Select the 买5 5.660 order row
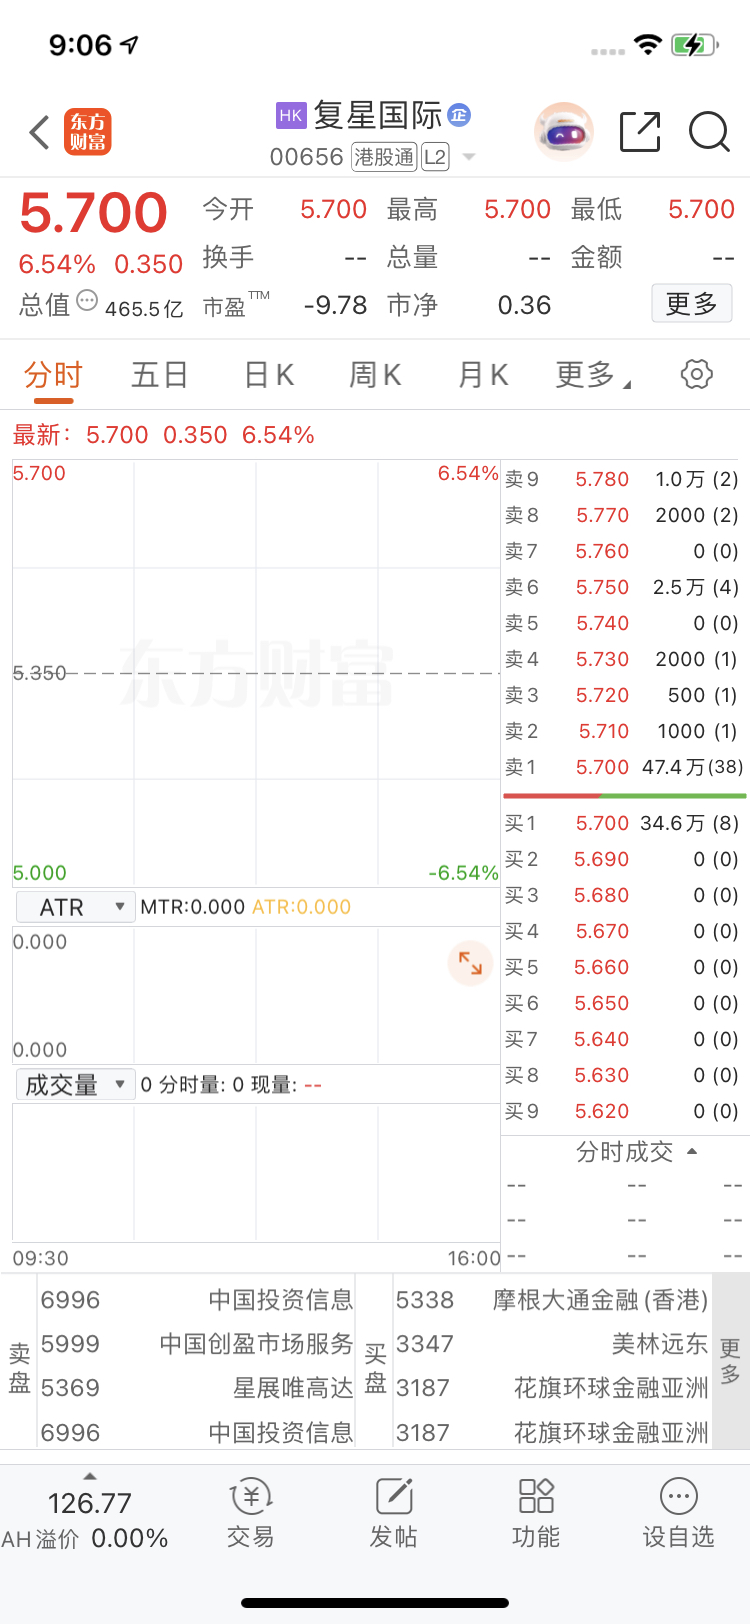The image size is (750, 1624). coord(623,967)
